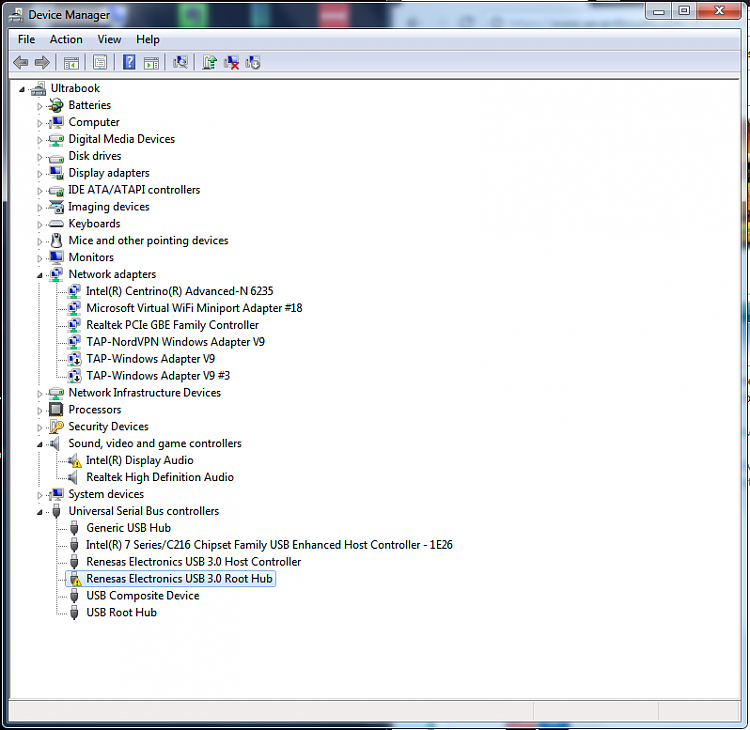Select Intel(R) 7 Series/C216 USB Enhanced Host Controller
Image resolution: width=750 pixels, height=730 pixels.
(x=269, y=545)
